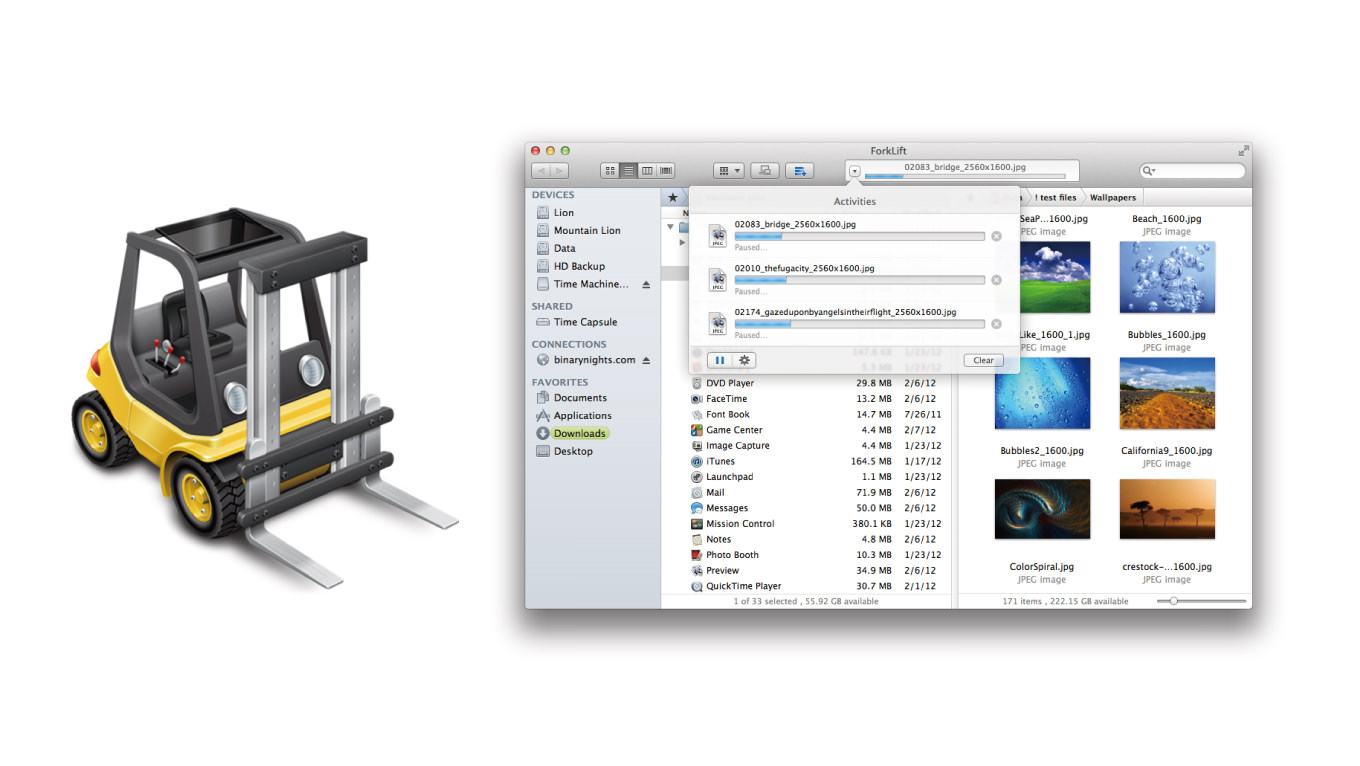
Task: Click the Mission Control app icon
Action: point(697,524)
